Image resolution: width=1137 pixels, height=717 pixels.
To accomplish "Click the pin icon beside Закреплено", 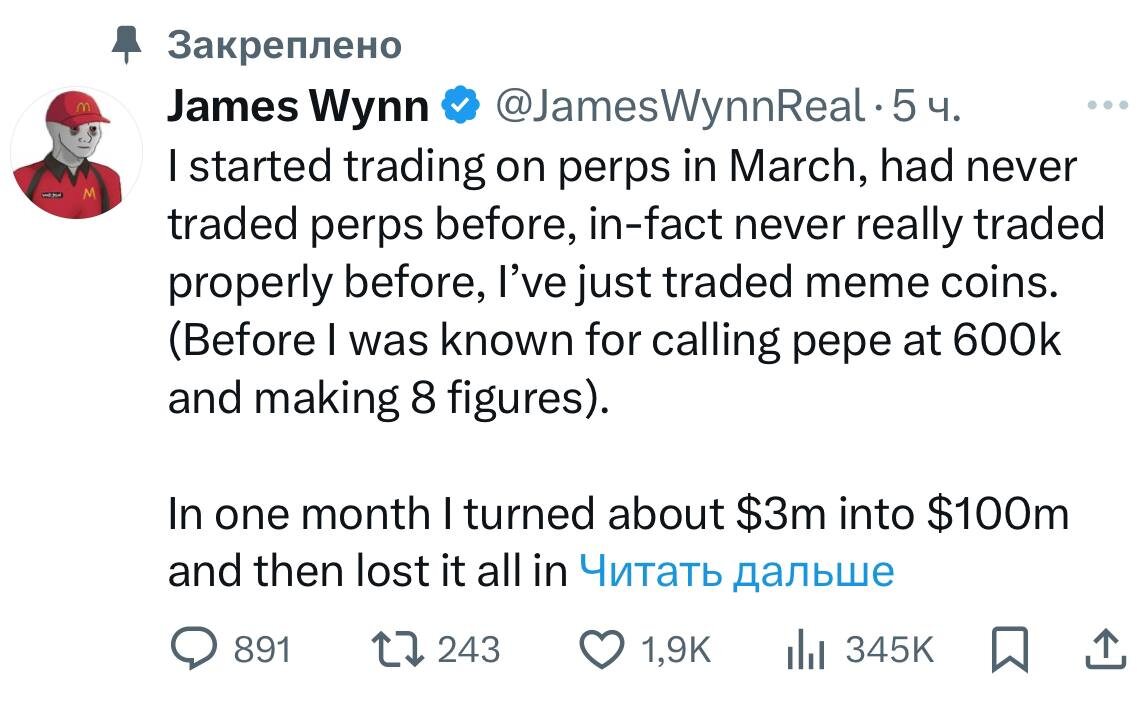I will [126, 45].
